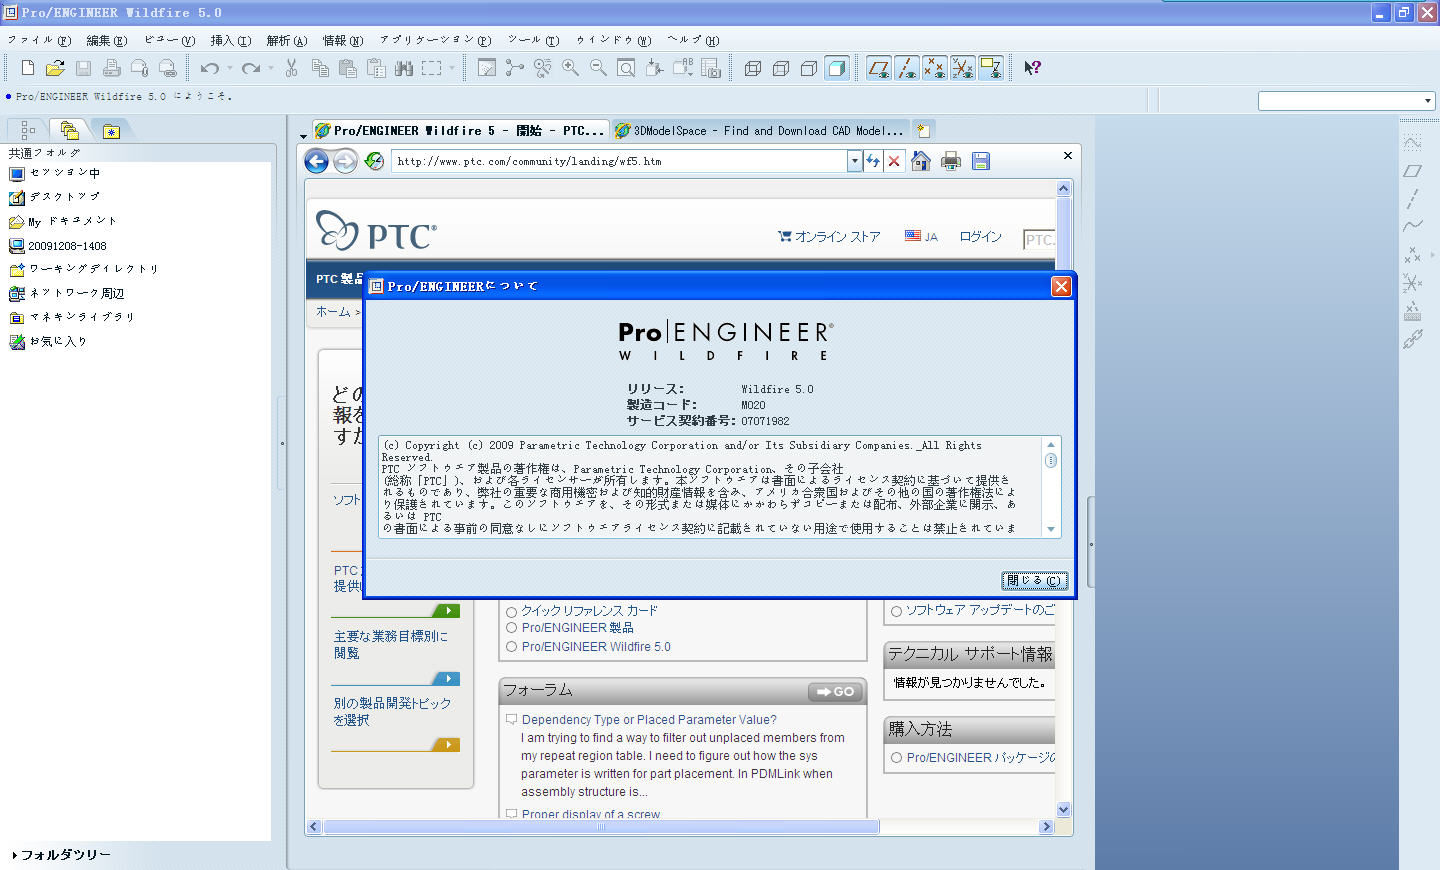
Task: Open the 解析(A) menu
Action: click(x=287, y=40)
